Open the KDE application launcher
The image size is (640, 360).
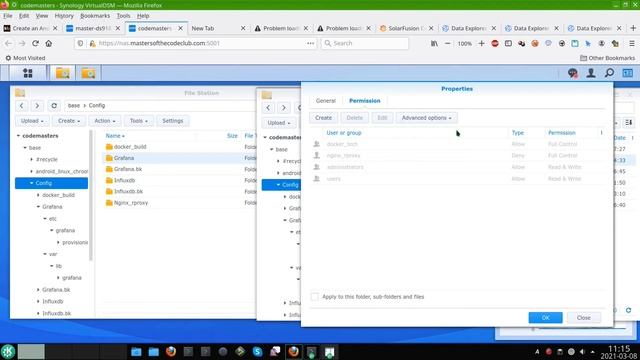point(8,351)
